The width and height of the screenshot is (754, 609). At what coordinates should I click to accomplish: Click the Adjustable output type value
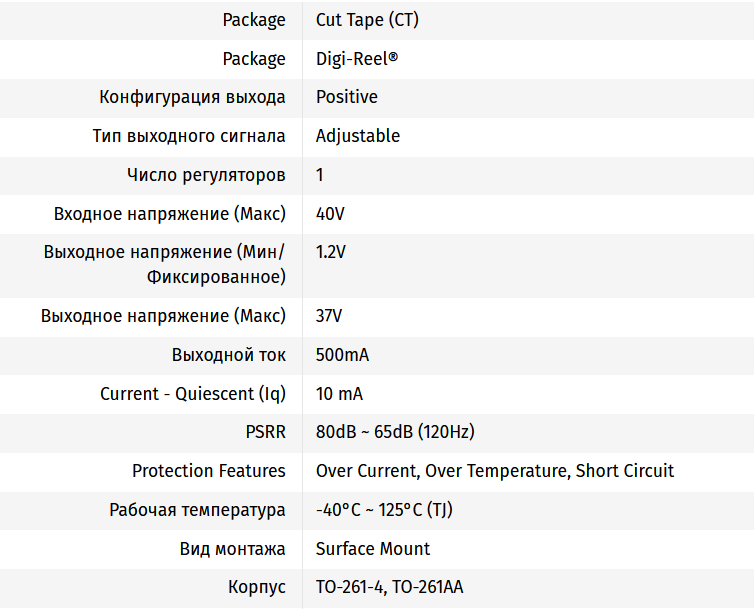tap(357, 136)
